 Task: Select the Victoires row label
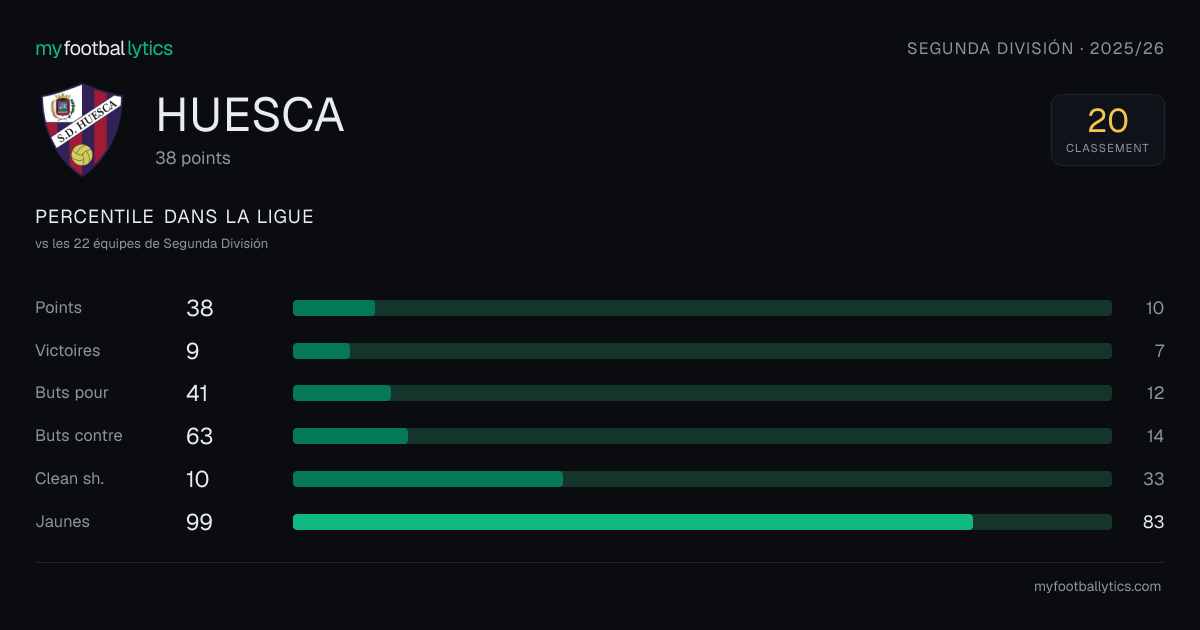click(x=67, y=351)
